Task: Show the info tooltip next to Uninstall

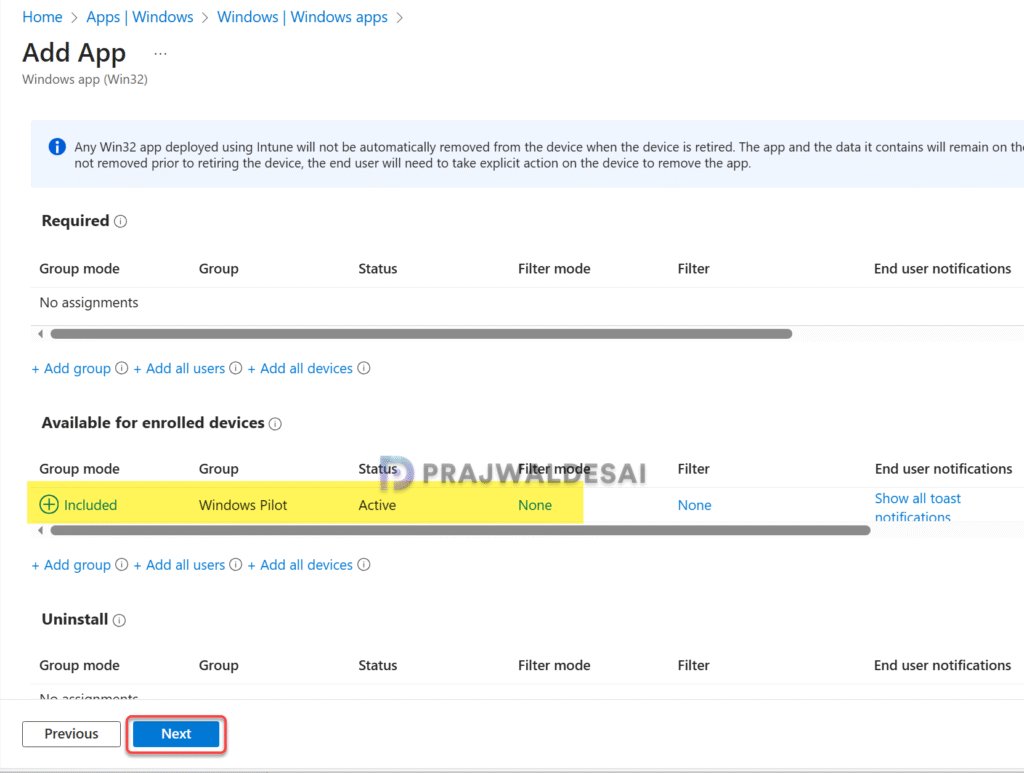Action: coord(119,620)
